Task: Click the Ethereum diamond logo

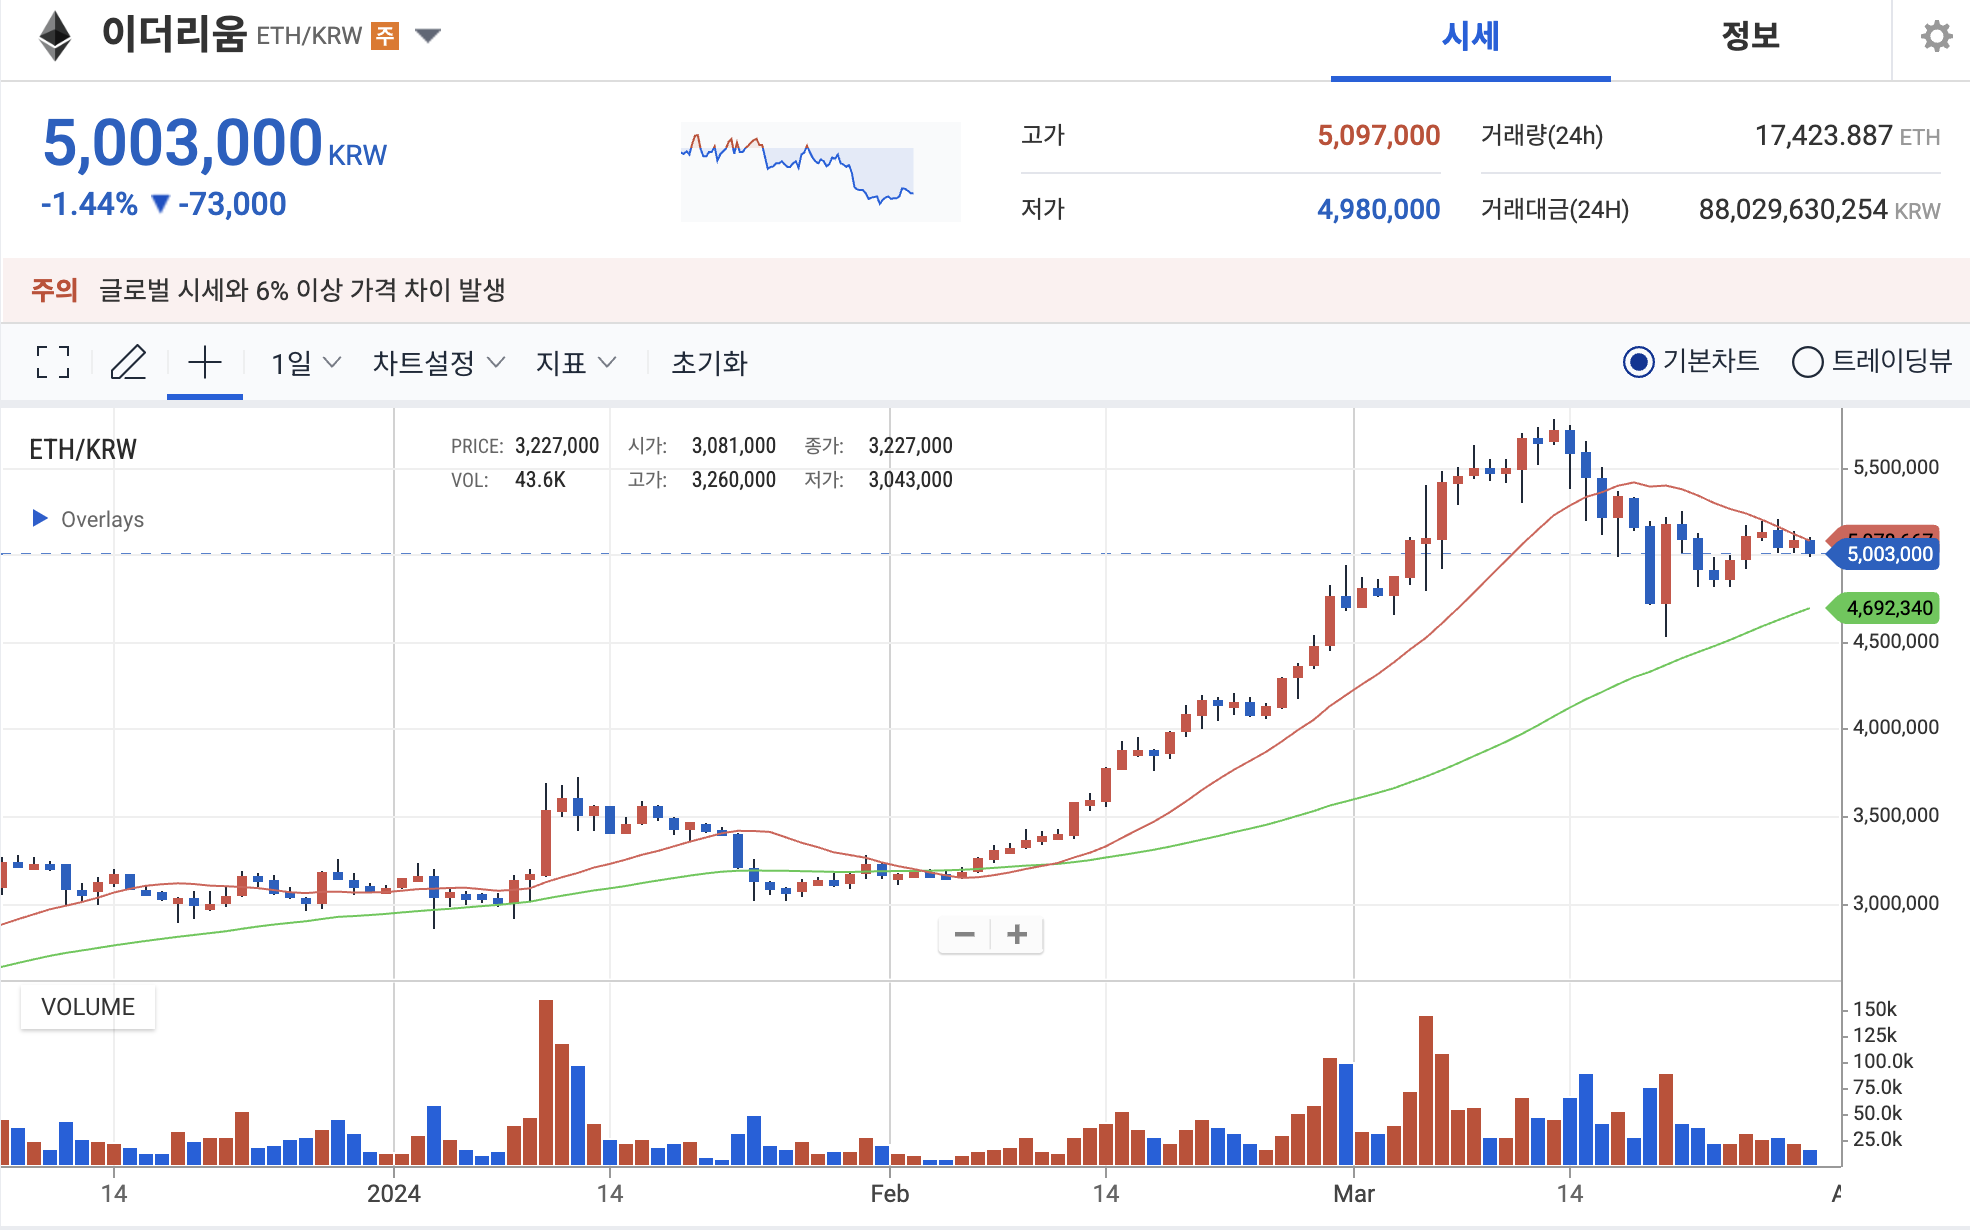Action: pyautogui.click(x=55, y=37)
